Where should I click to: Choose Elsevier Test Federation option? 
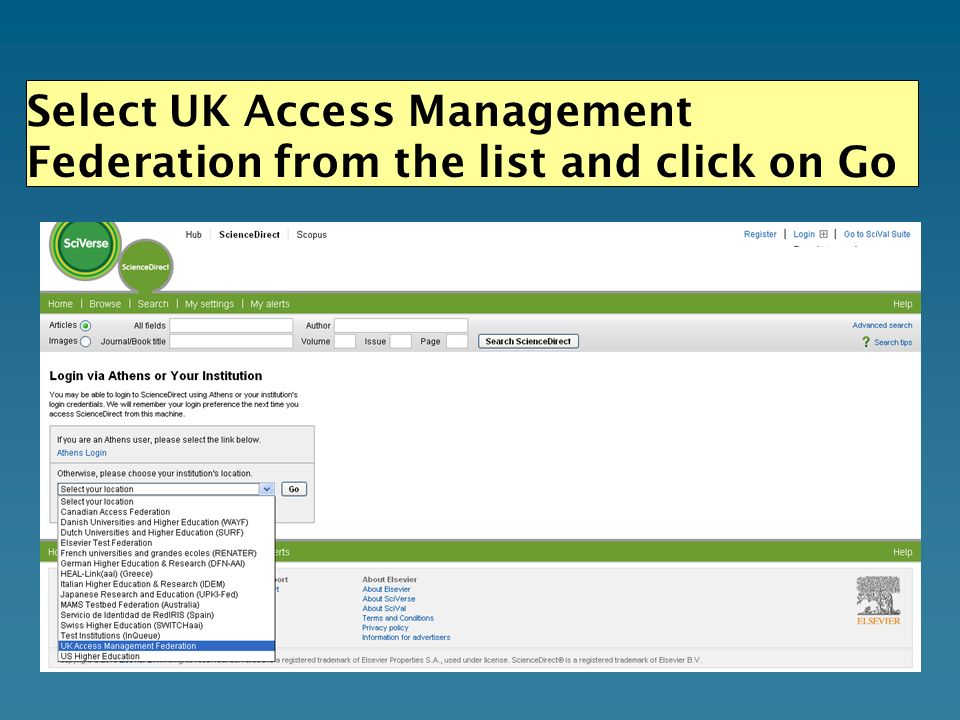[167, 543]
